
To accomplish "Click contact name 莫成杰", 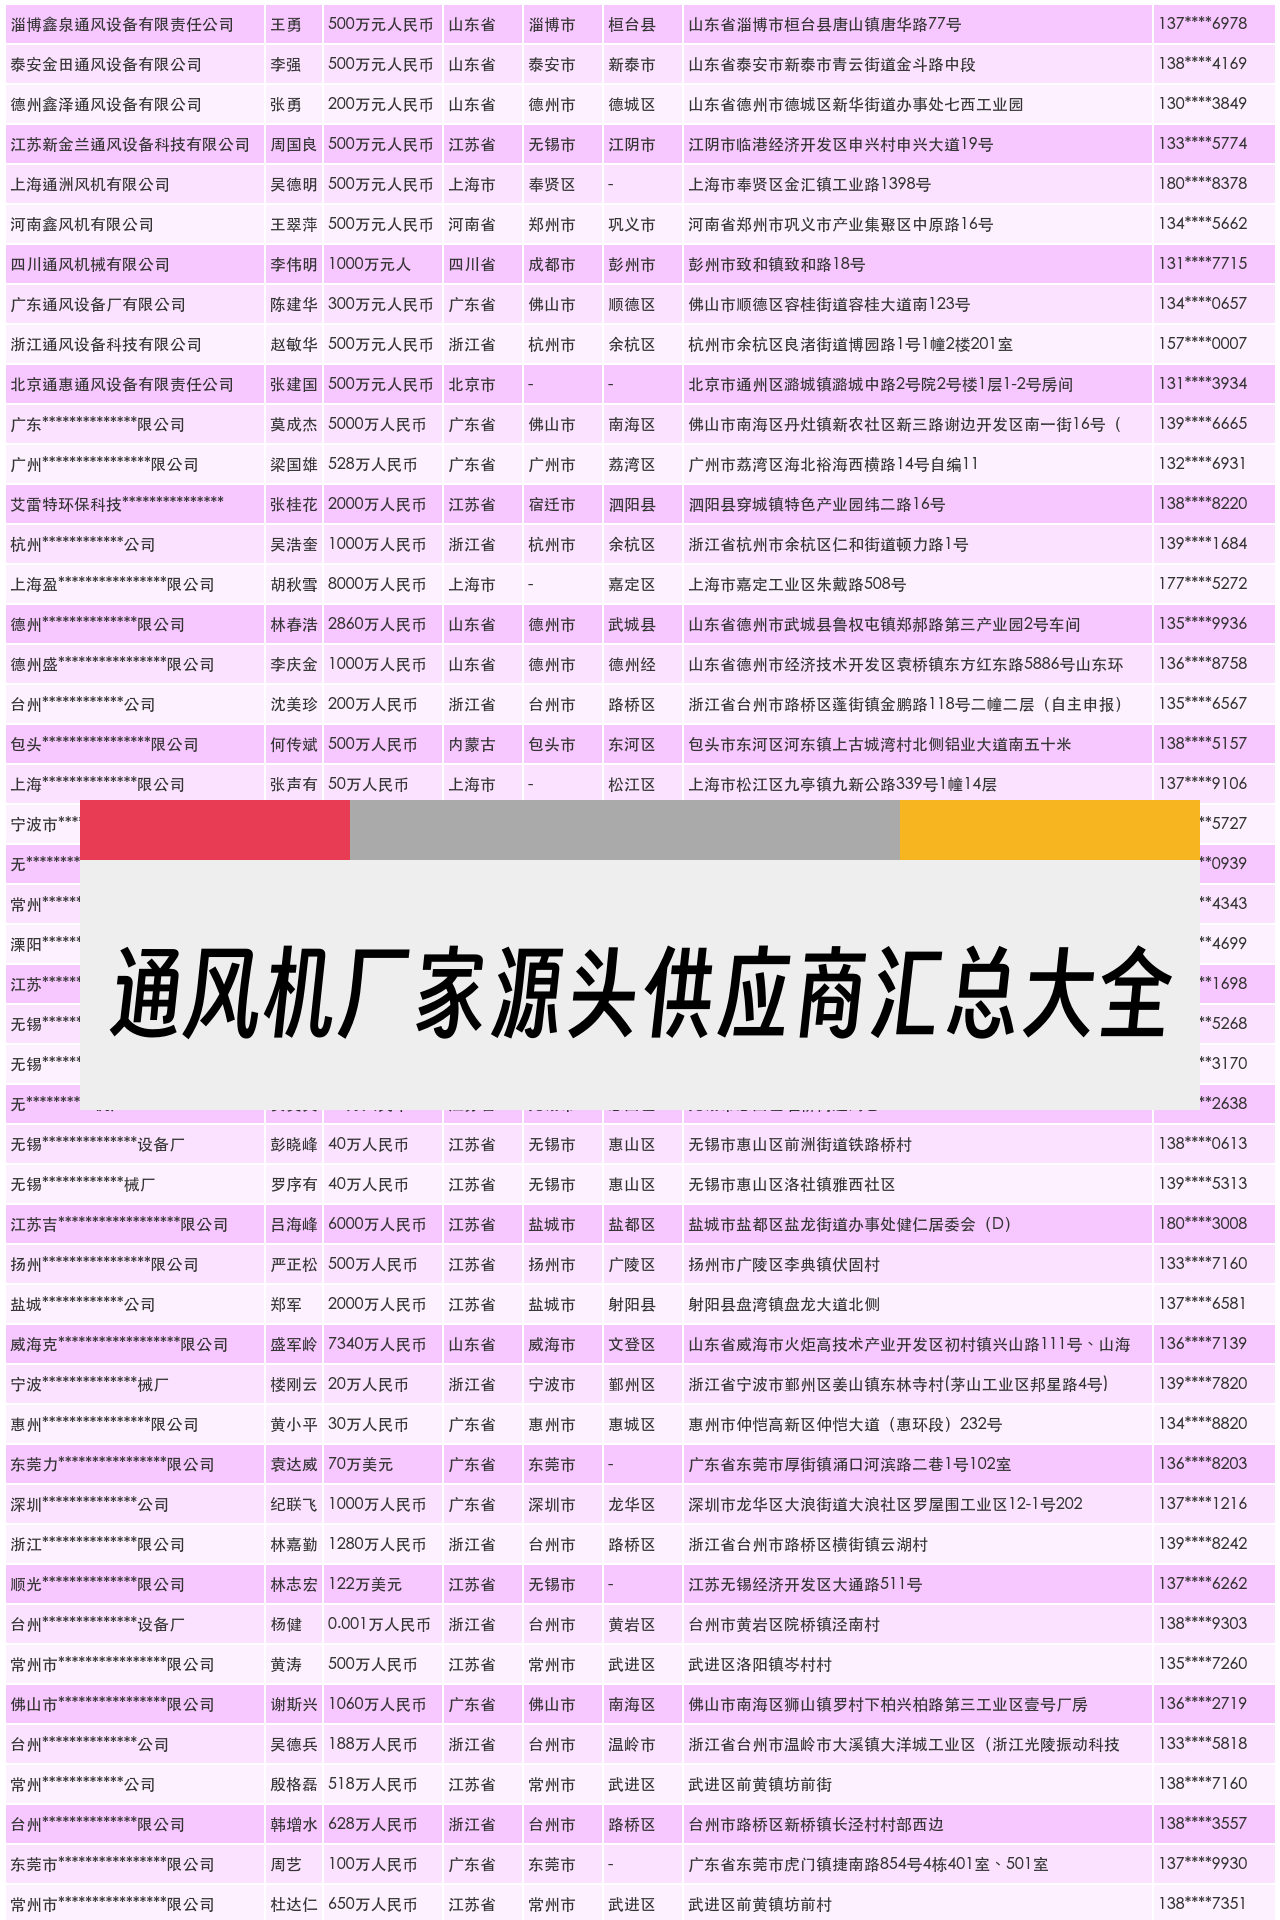I will [x=294, y=424].
